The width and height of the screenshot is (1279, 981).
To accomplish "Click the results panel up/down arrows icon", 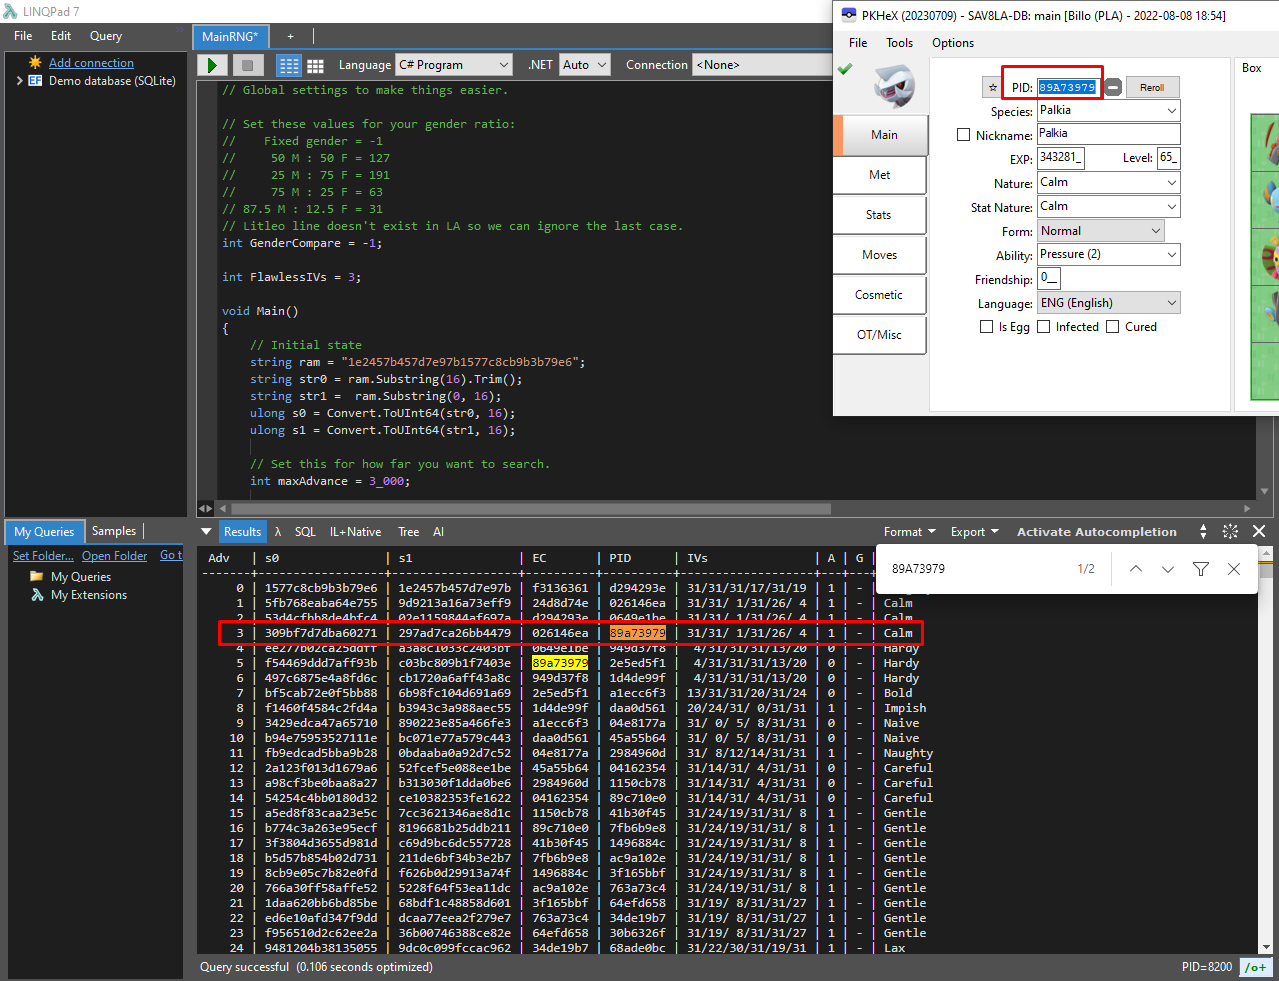I will [x=1203, y=531].
